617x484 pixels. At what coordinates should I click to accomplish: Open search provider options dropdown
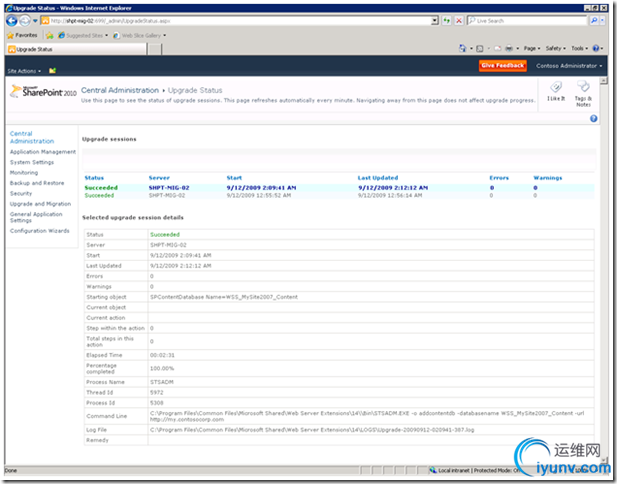tap(602, 20)
